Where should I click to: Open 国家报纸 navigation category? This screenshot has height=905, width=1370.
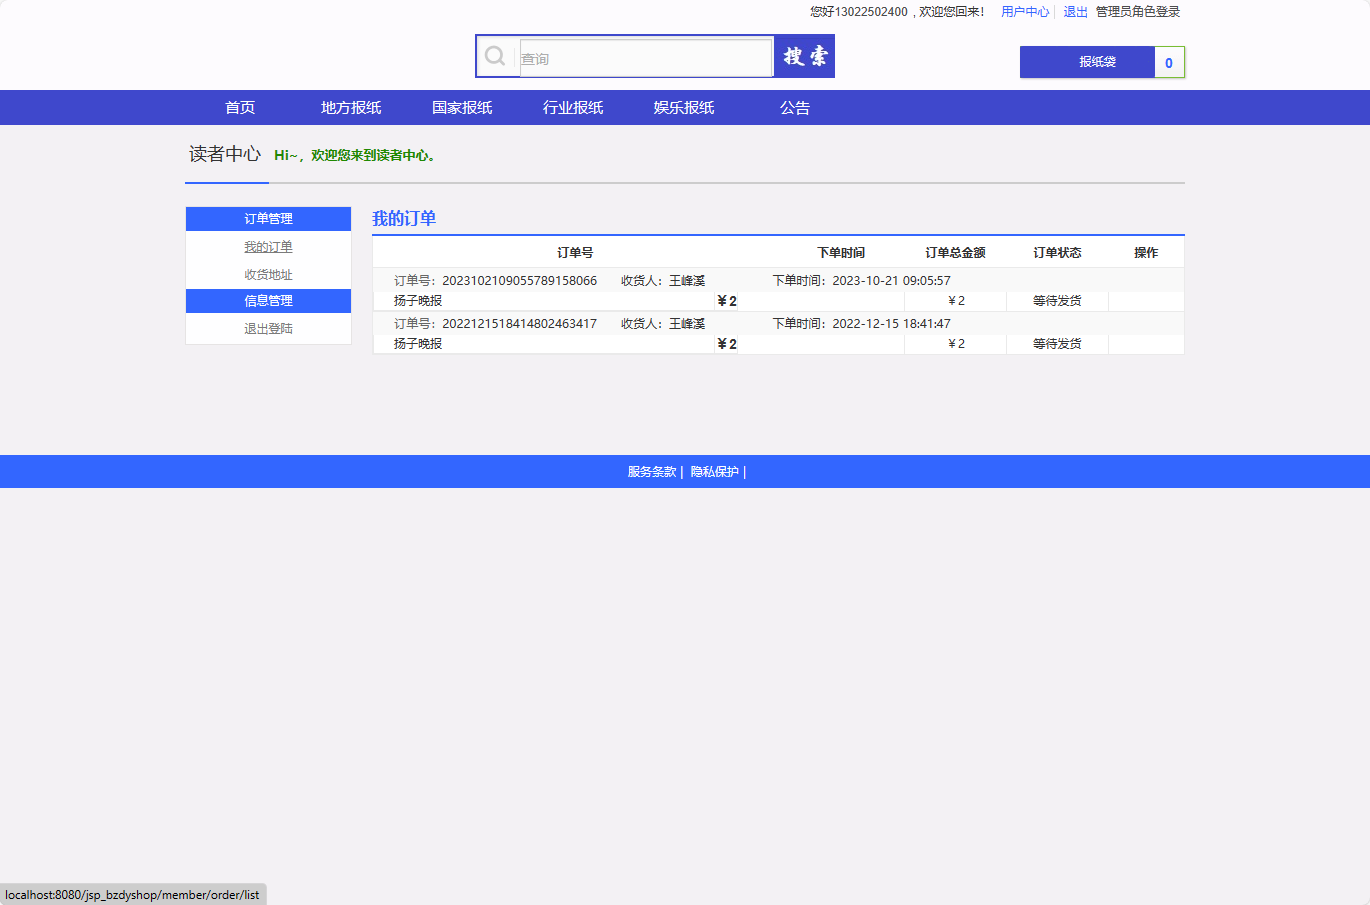462,108
